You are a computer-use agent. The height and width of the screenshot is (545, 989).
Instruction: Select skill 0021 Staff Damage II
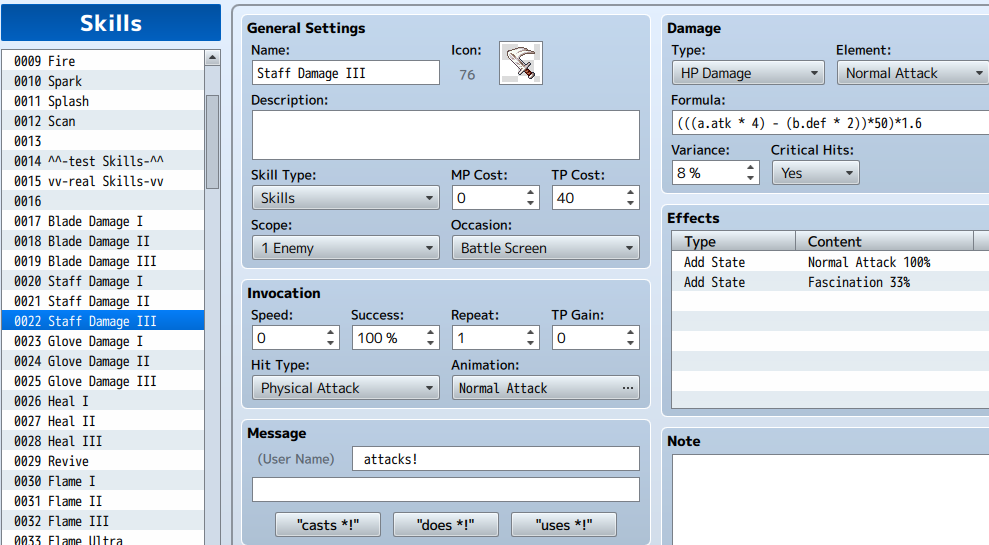click(103, 301)
